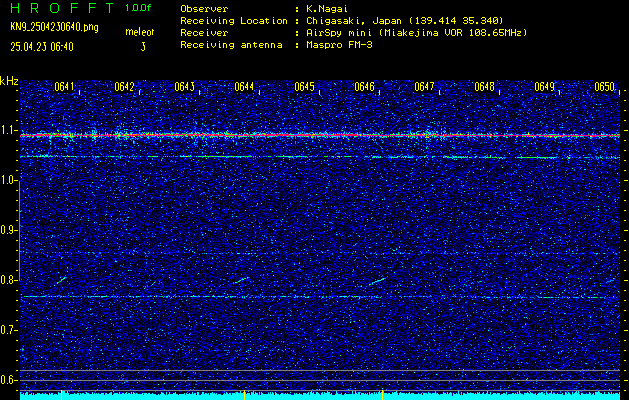Viewport: 629px width, 400px height.
Task: Click the meteor echo streak near 0644
Action: coord(241,280)
